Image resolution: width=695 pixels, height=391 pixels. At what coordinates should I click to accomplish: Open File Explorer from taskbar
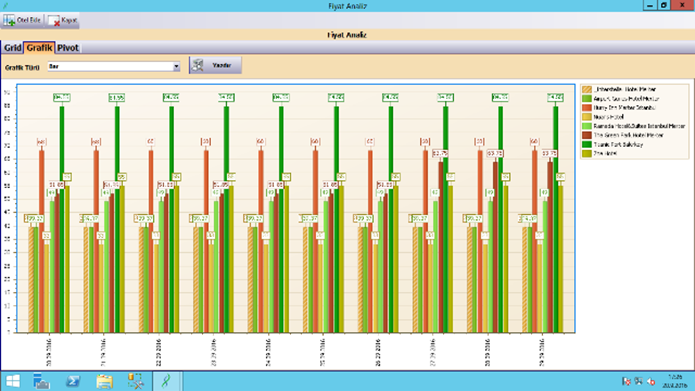[x=105, y=381]
